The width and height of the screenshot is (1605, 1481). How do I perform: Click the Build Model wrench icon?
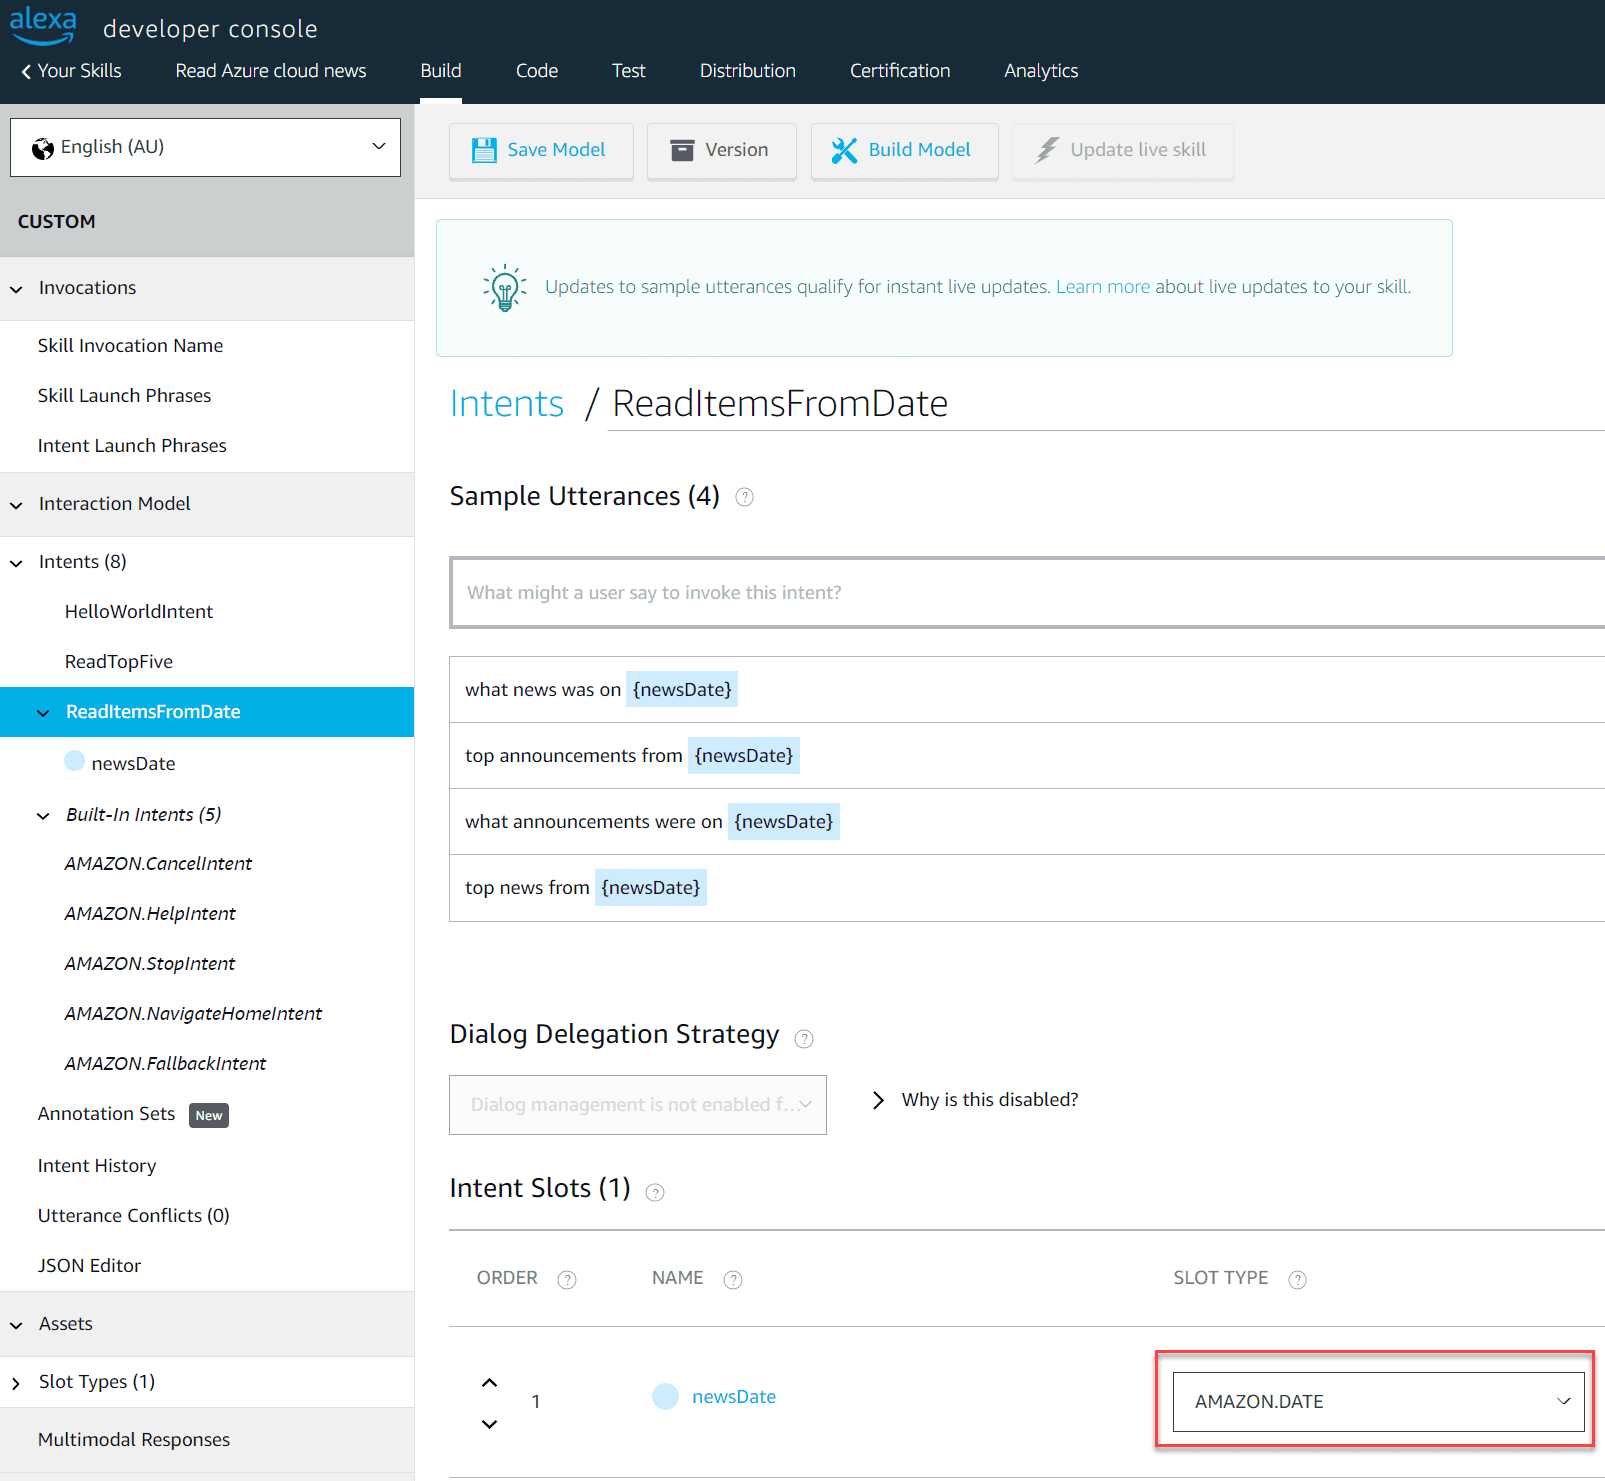point(844,150)
